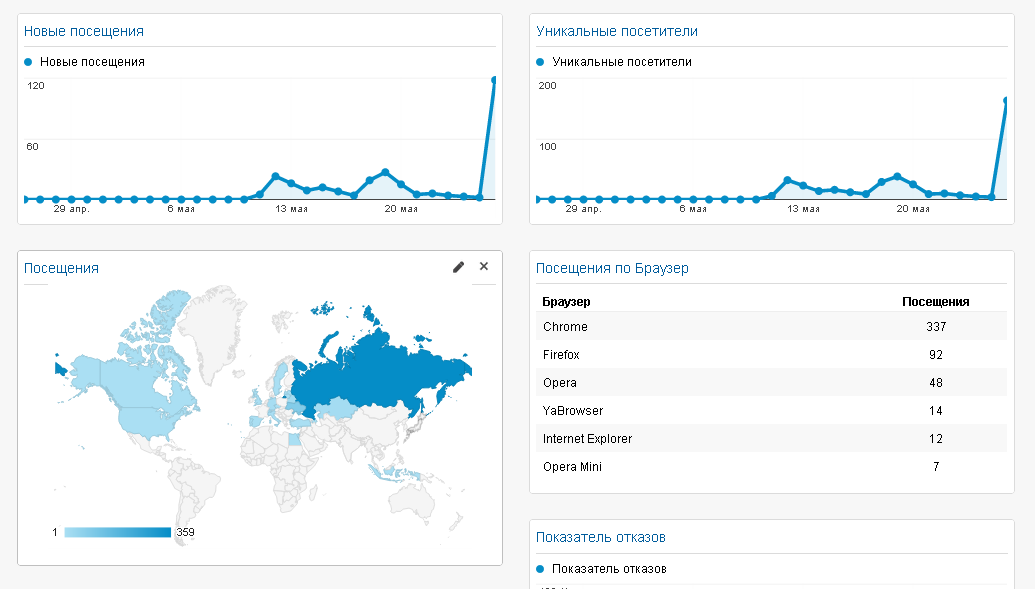Select the Firefox browser row
This screenshot has height=589, width=1035.
click(771, 355)
